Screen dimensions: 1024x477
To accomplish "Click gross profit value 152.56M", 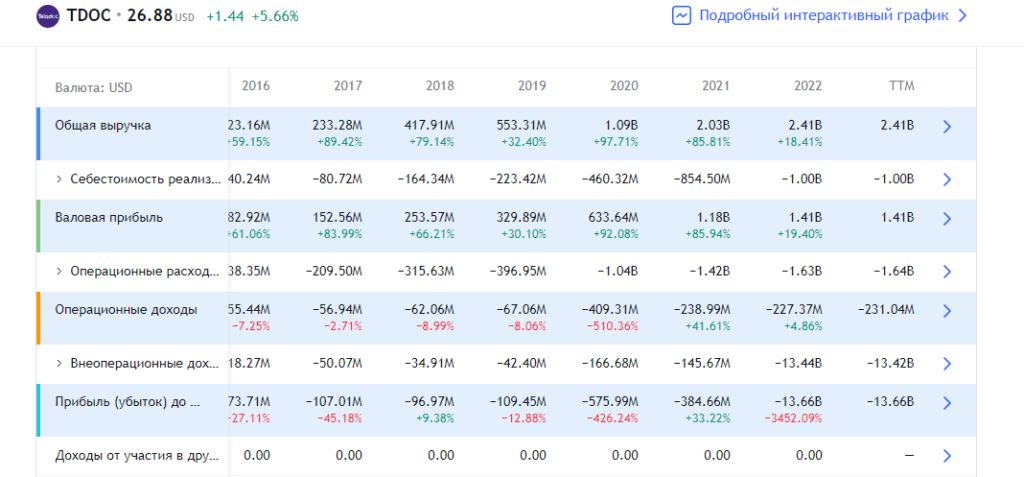I will (337, 218).
